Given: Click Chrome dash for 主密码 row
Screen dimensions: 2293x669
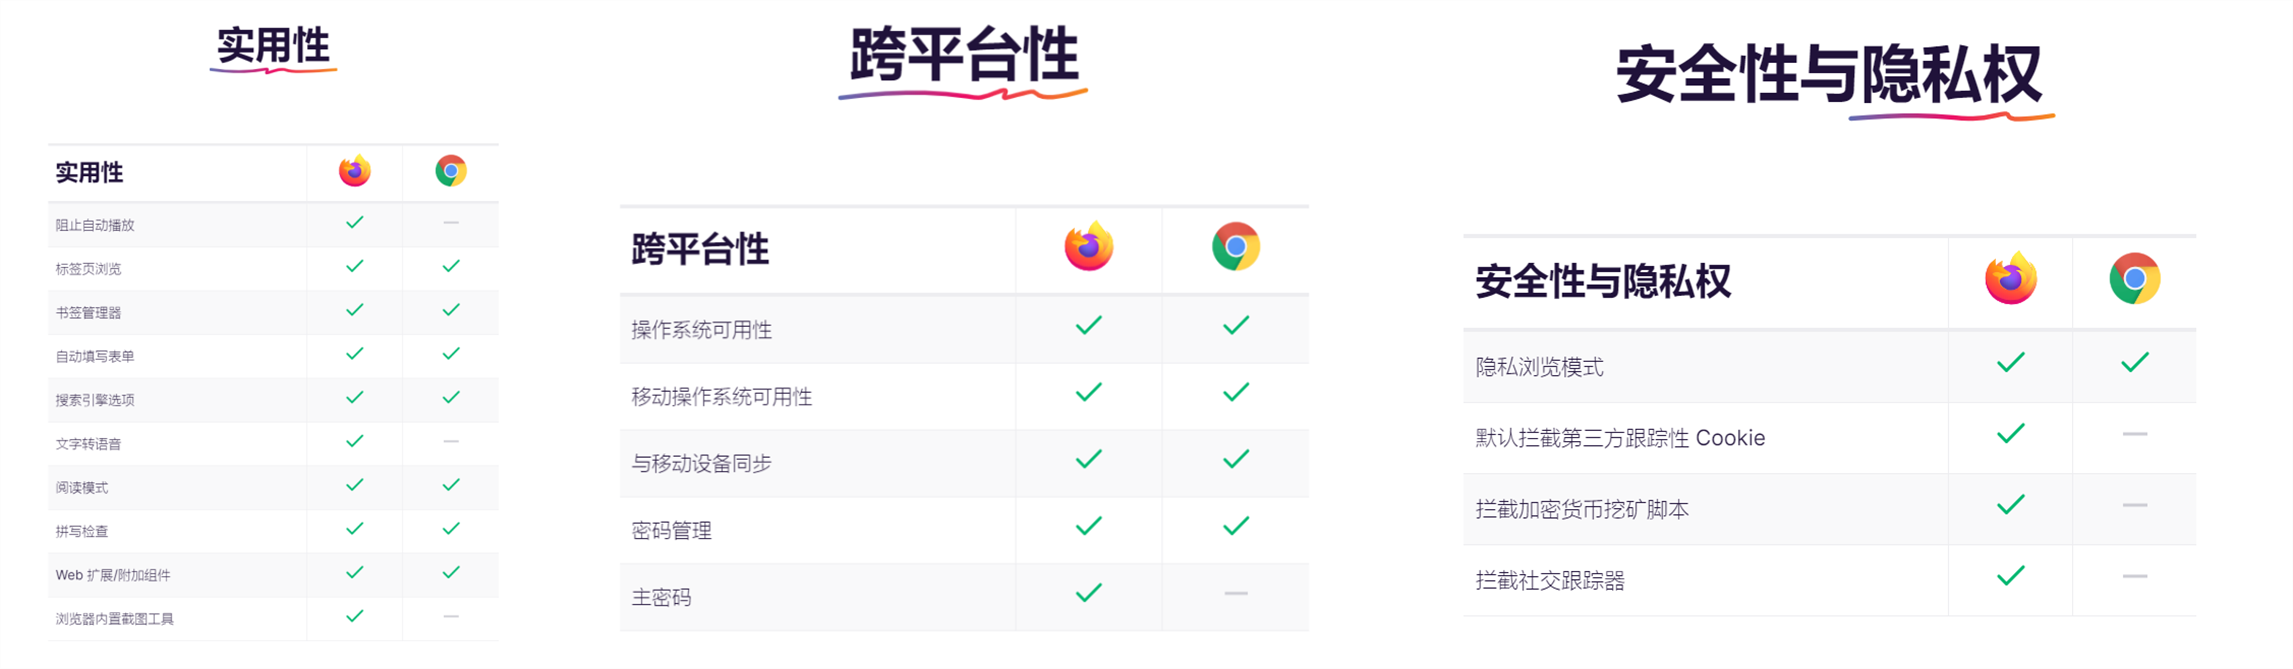Looking at the screenshot, I should tap(1236, 593).
